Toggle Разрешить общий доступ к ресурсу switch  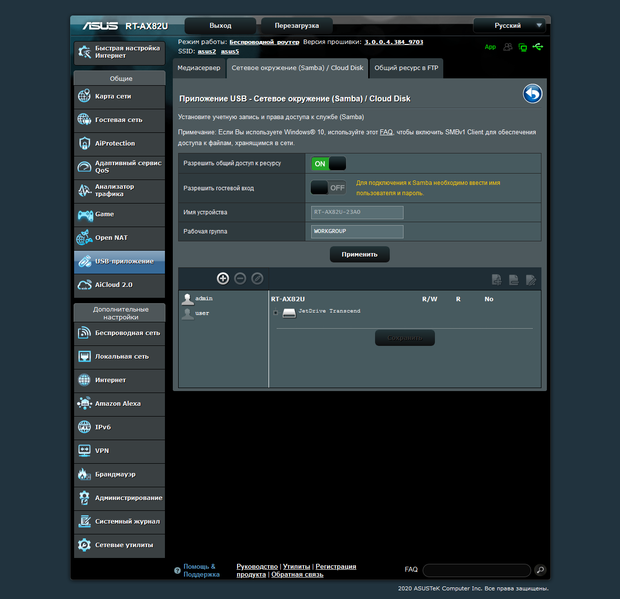click(x=329, y=164)
